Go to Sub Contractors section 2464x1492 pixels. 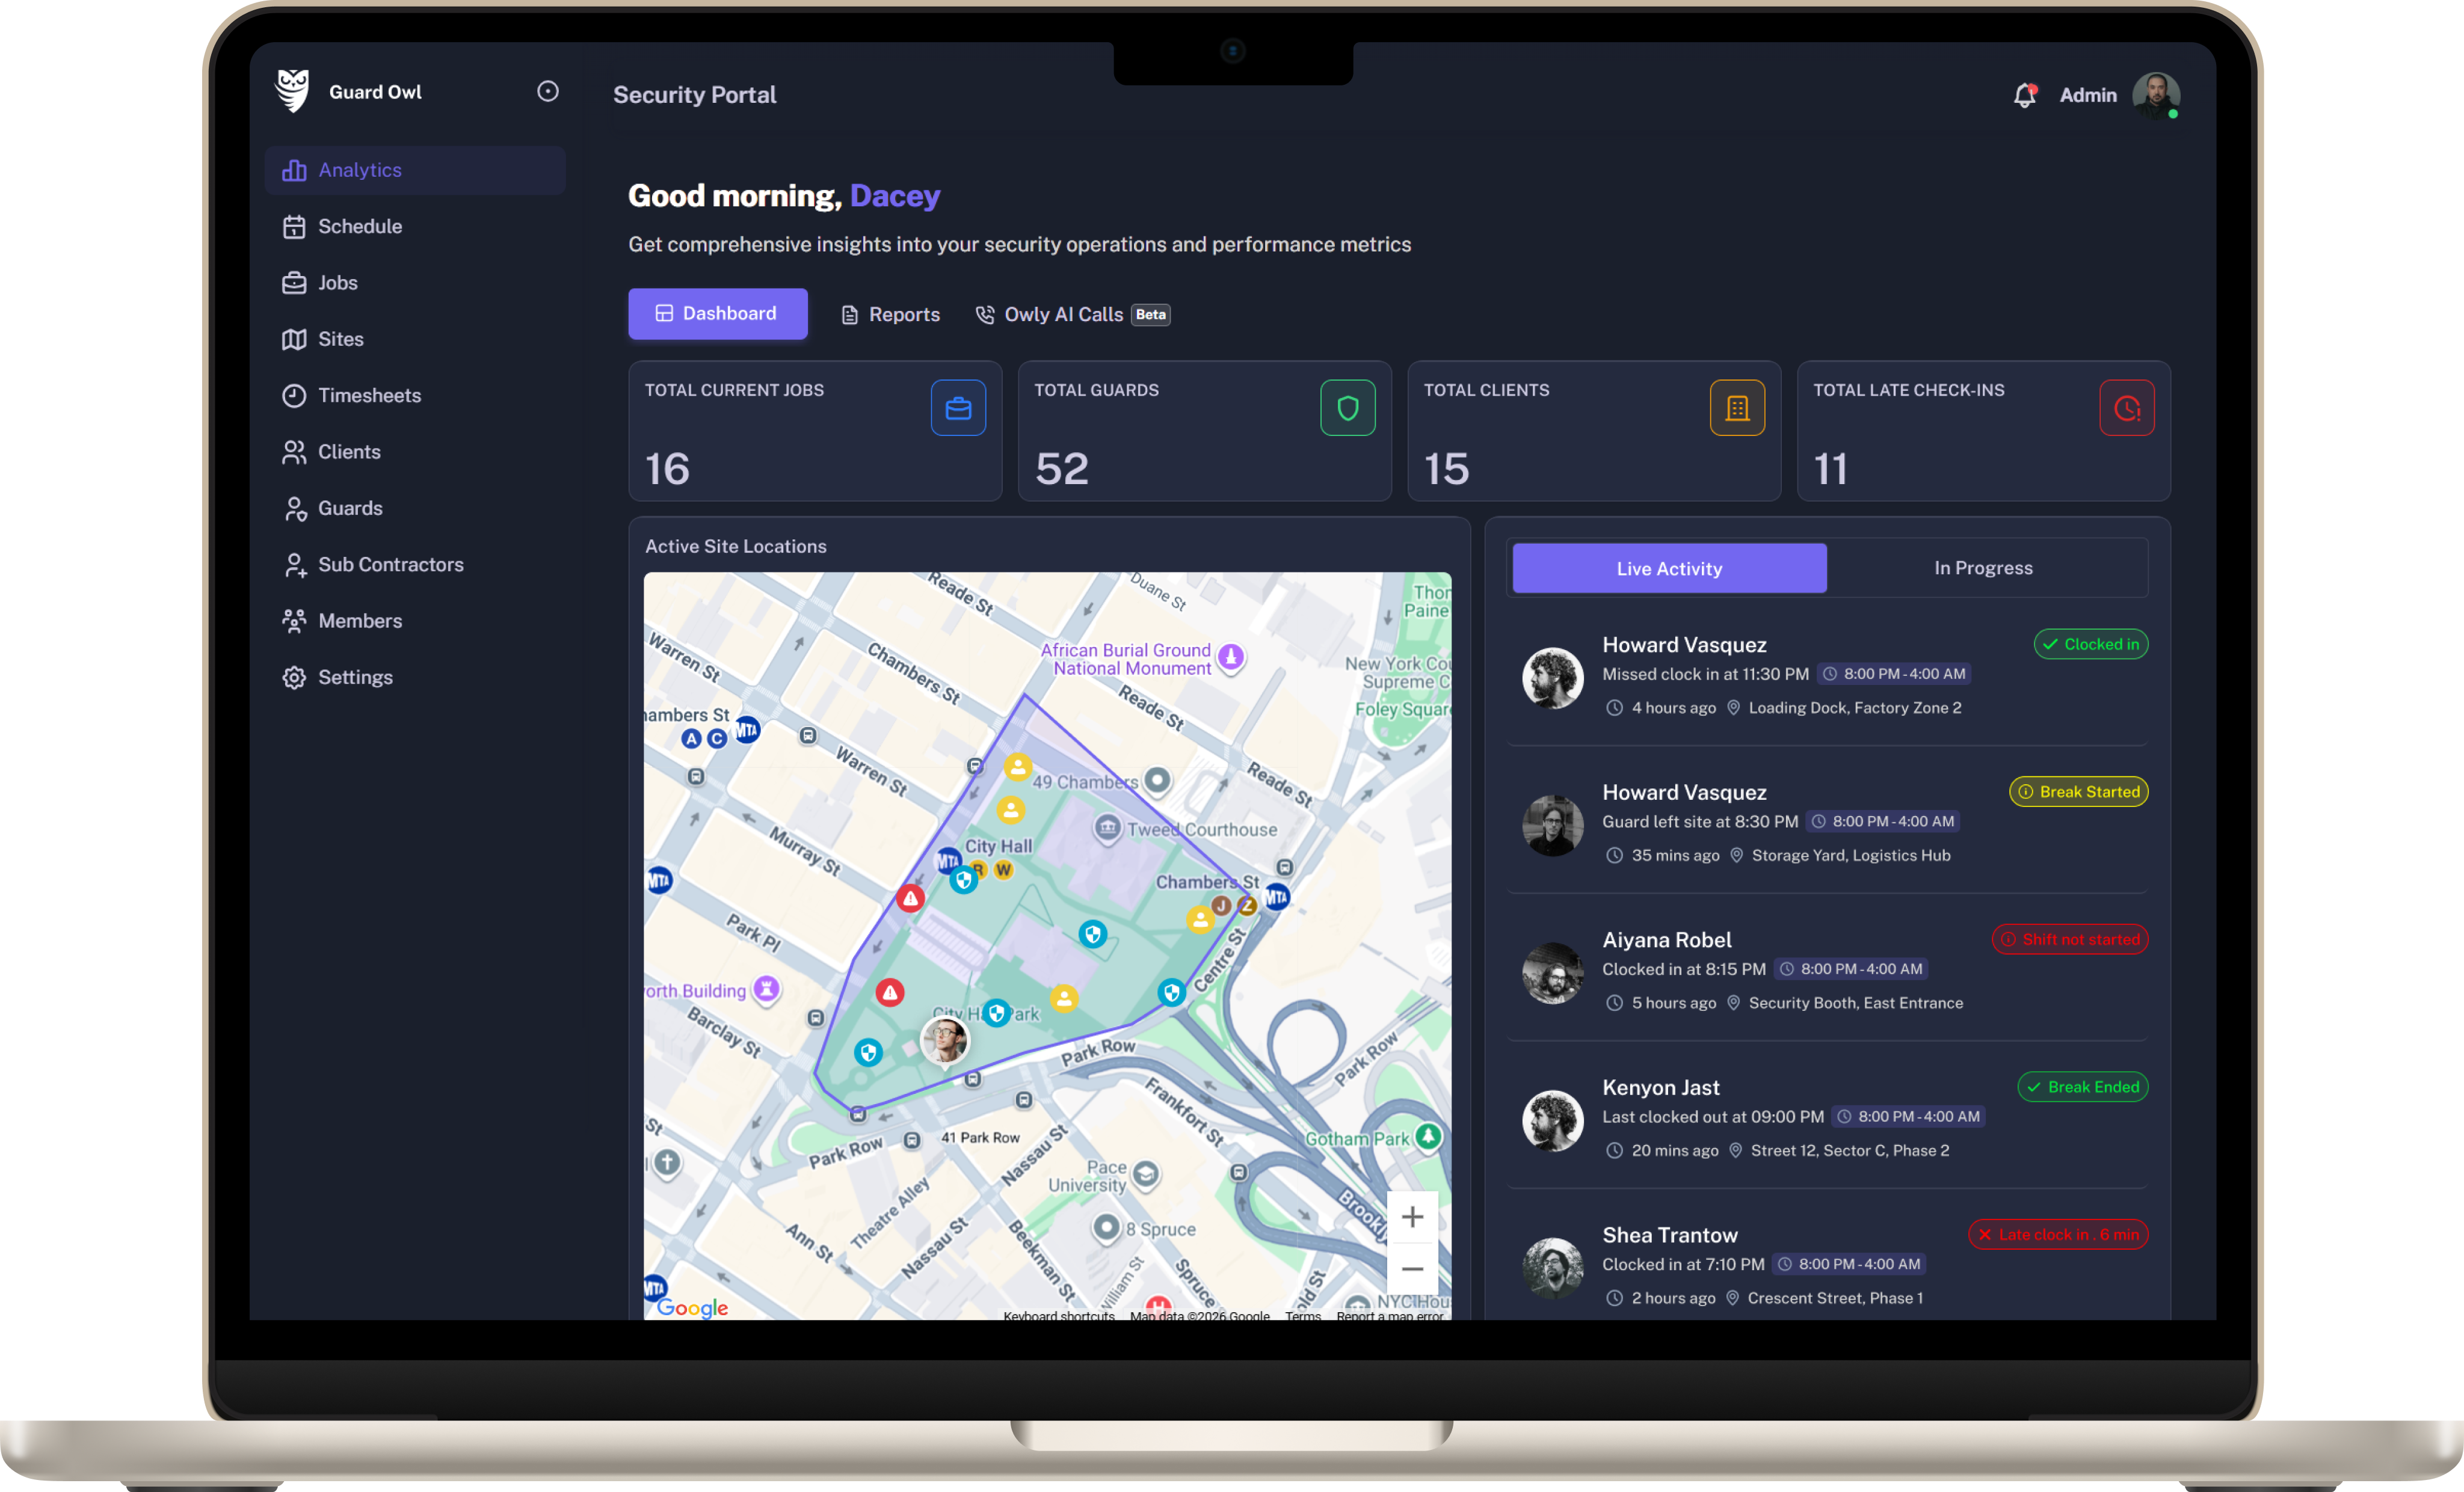(x=390, y=564)
